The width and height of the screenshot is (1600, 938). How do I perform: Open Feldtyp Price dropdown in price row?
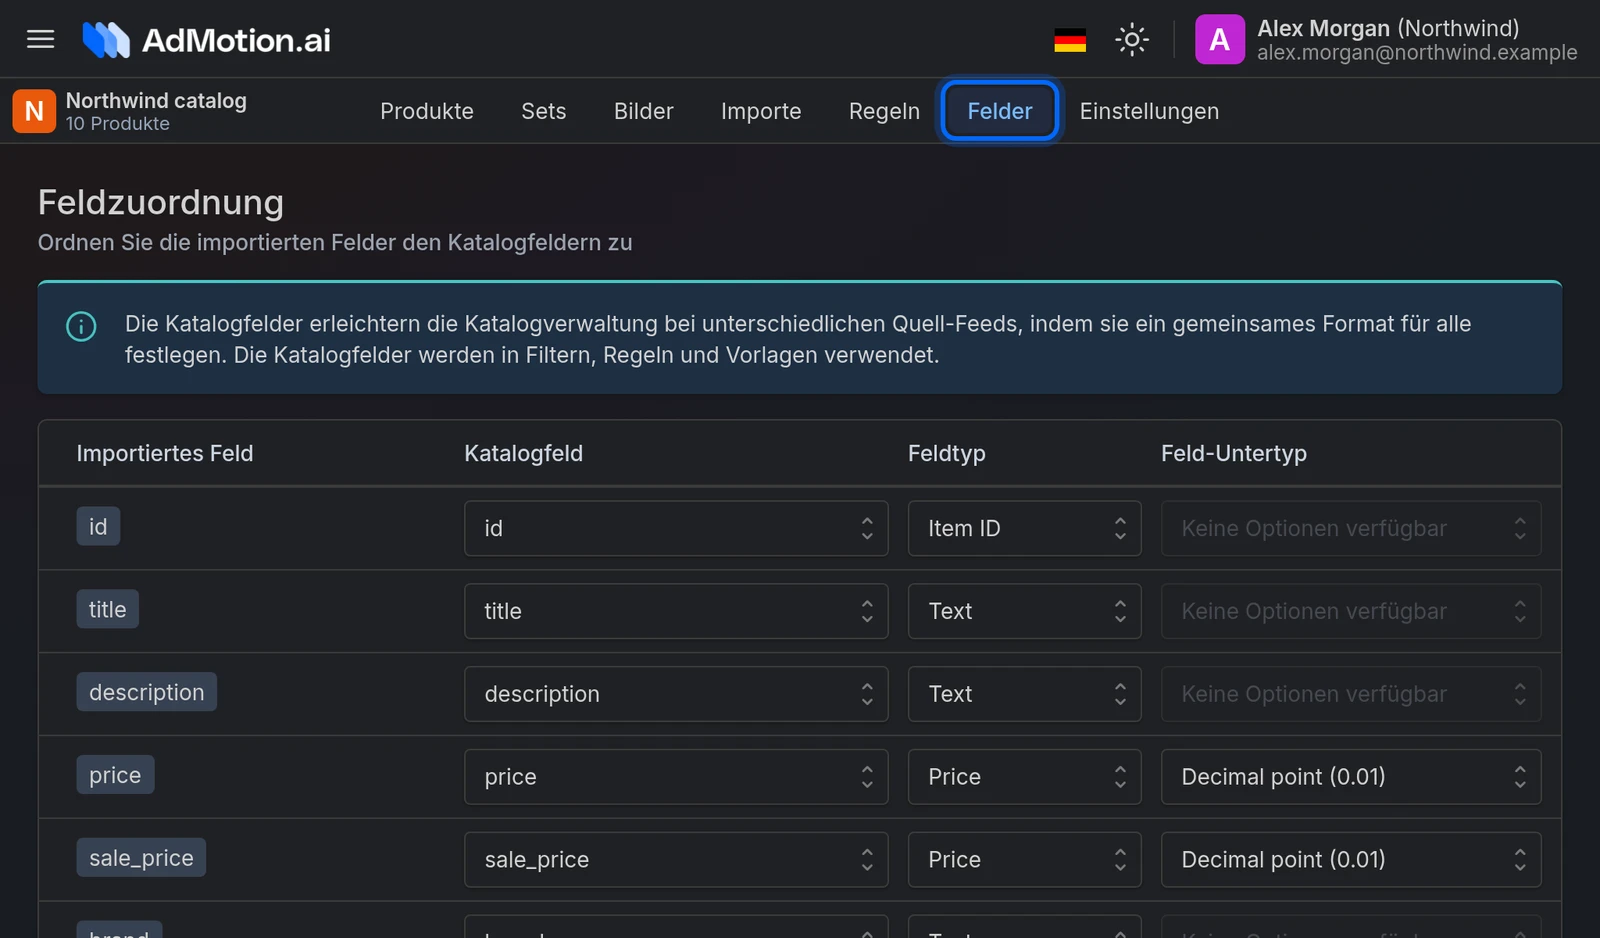pos(1024,777)
